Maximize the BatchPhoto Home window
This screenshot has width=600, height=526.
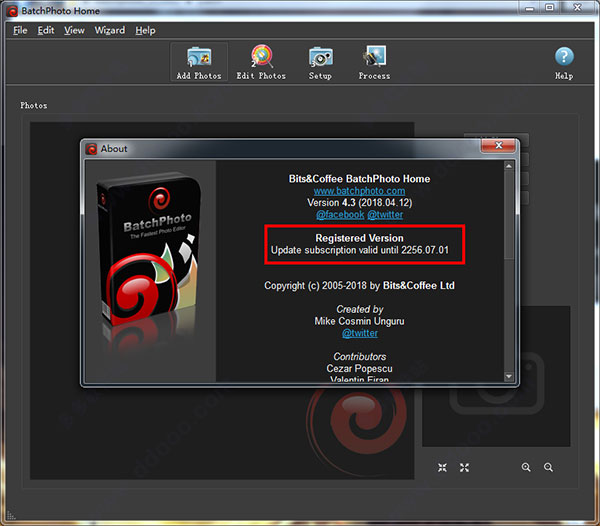point(549,8)
